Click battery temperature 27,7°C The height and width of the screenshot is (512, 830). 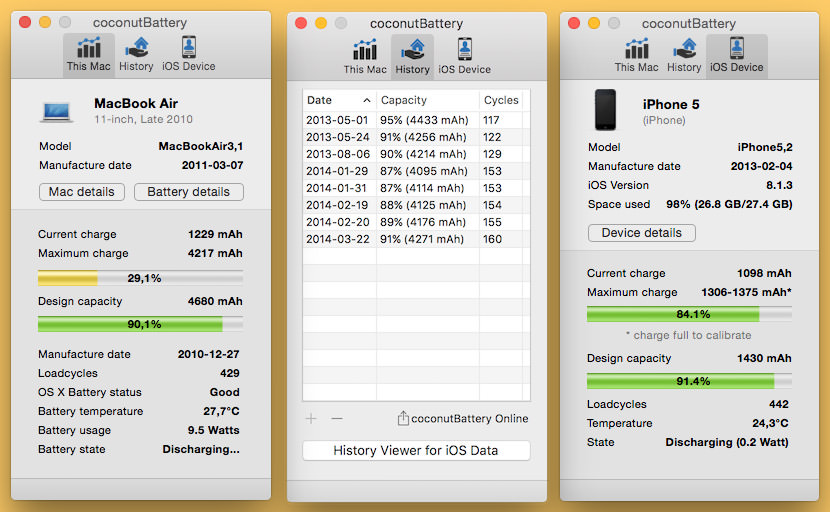point(221,411)
